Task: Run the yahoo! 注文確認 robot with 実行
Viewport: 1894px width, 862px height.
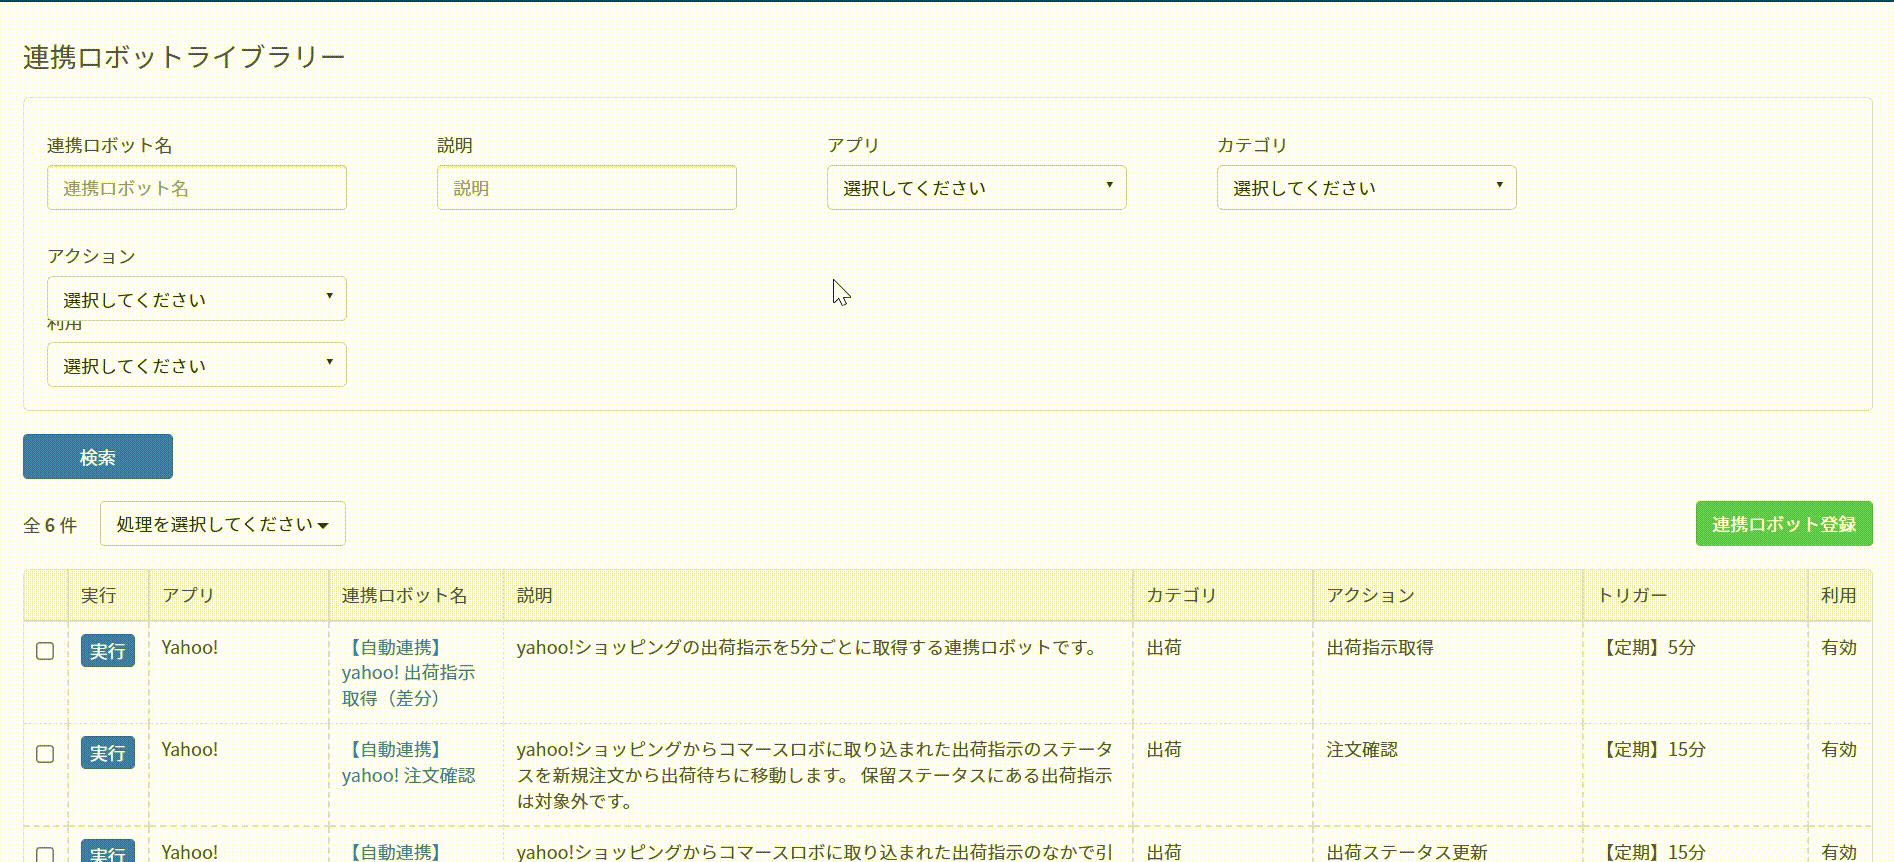Action: click(x=108, y=753)
